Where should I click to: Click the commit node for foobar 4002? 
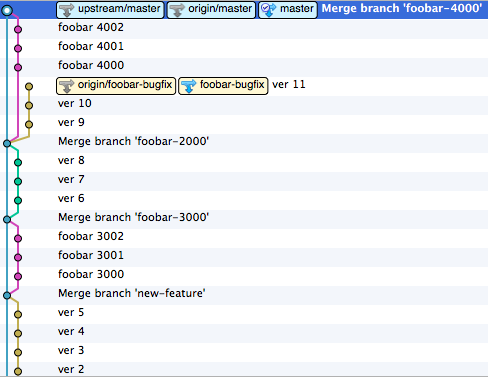[18, 29]
